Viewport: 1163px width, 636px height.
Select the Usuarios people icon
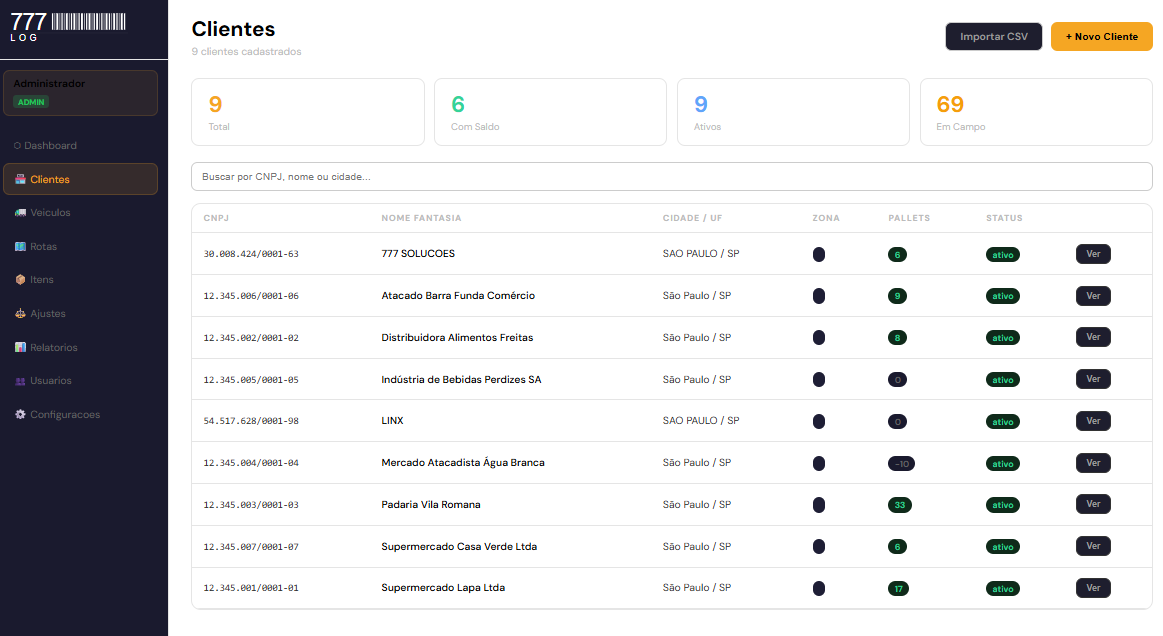coord(20,381)
